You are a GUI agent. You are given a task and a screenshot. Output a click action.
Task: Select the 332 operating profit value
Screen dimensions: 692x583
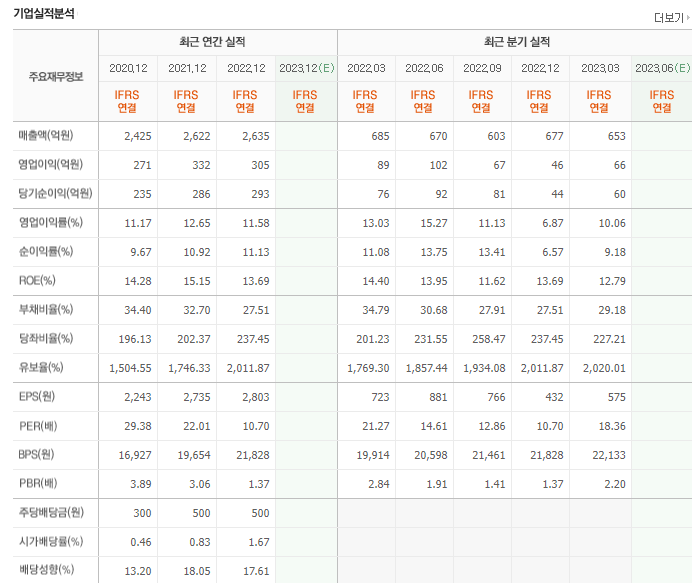201,165
